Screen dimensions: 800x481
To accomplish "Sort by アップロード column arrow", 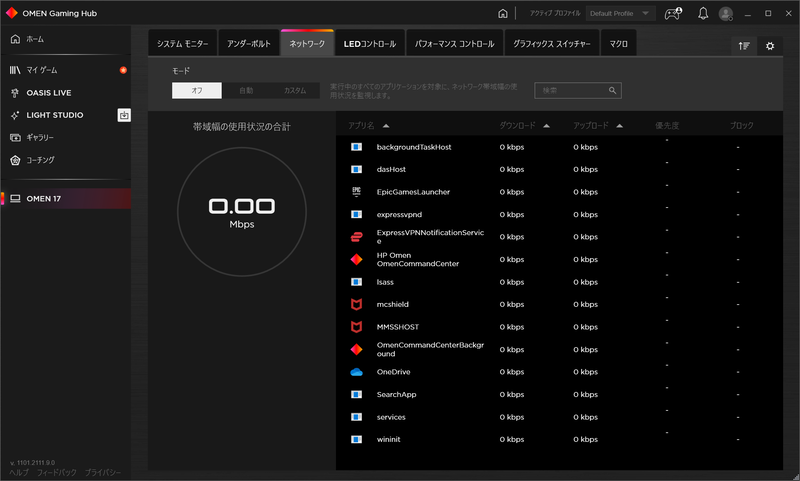I will [x=619, y=126].
